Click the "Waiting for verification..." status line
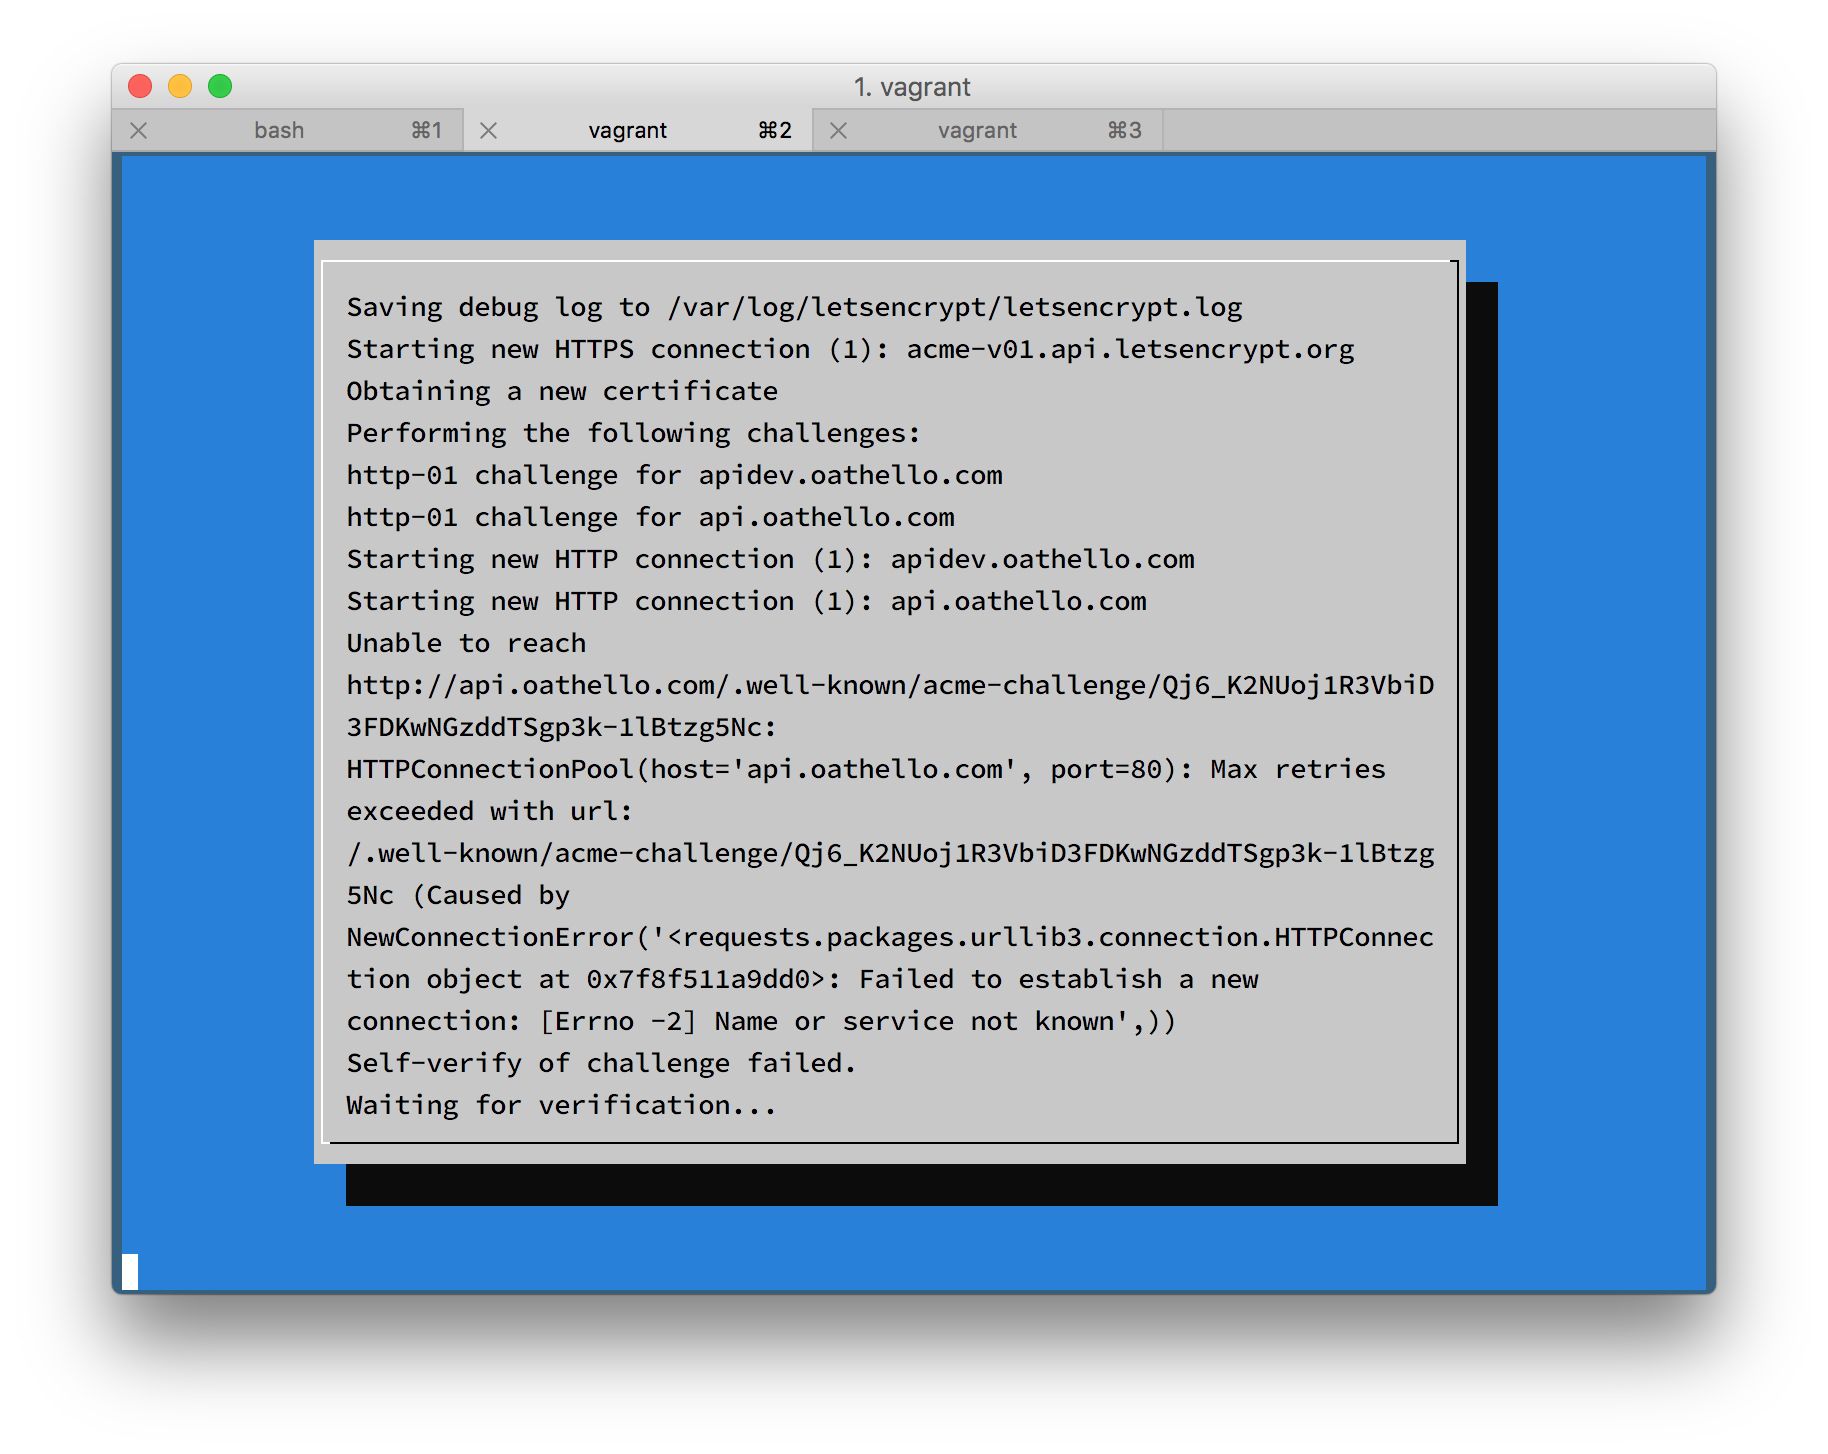This screenshot has width=1828, height=1454. pyautogui.click(x=561, y=1105)
